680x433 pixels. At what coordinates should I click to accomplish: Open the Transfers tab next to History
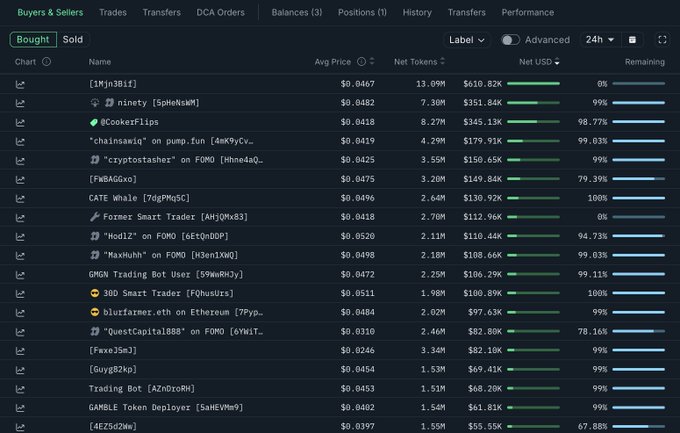[467, 13]
